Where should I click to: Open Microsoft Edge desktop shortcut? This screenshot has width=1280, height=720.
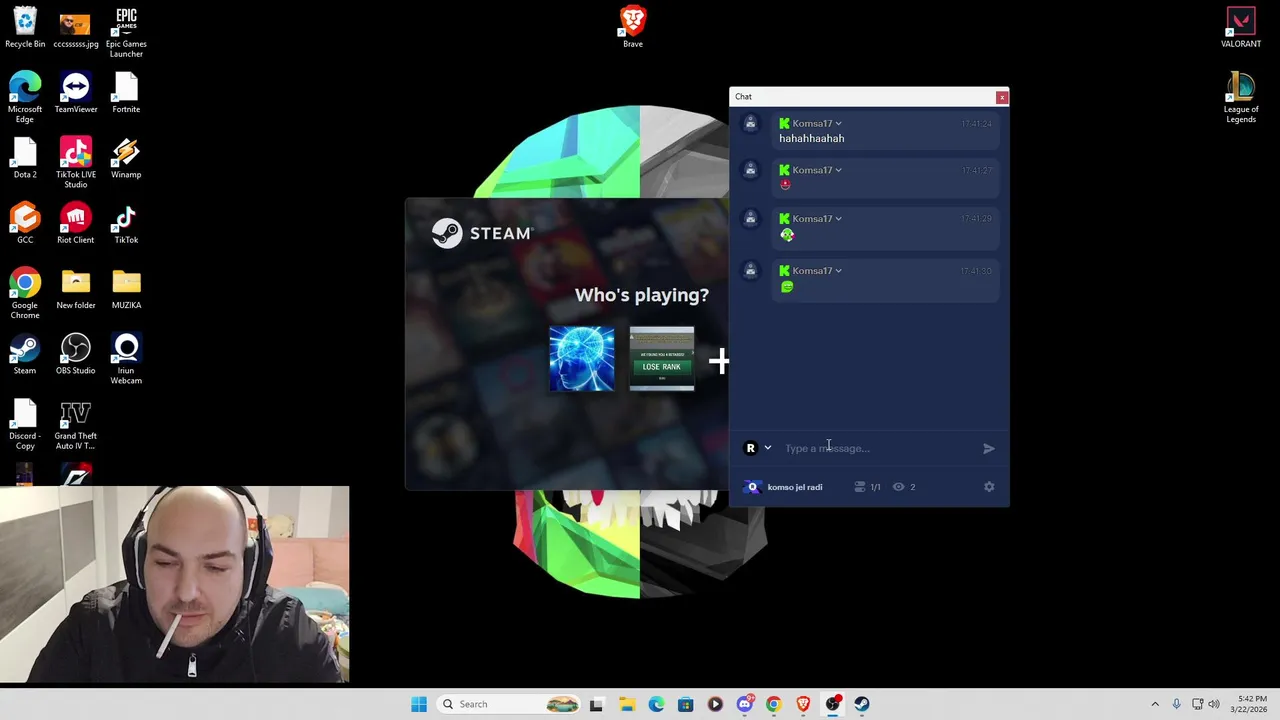coord(25,97)
